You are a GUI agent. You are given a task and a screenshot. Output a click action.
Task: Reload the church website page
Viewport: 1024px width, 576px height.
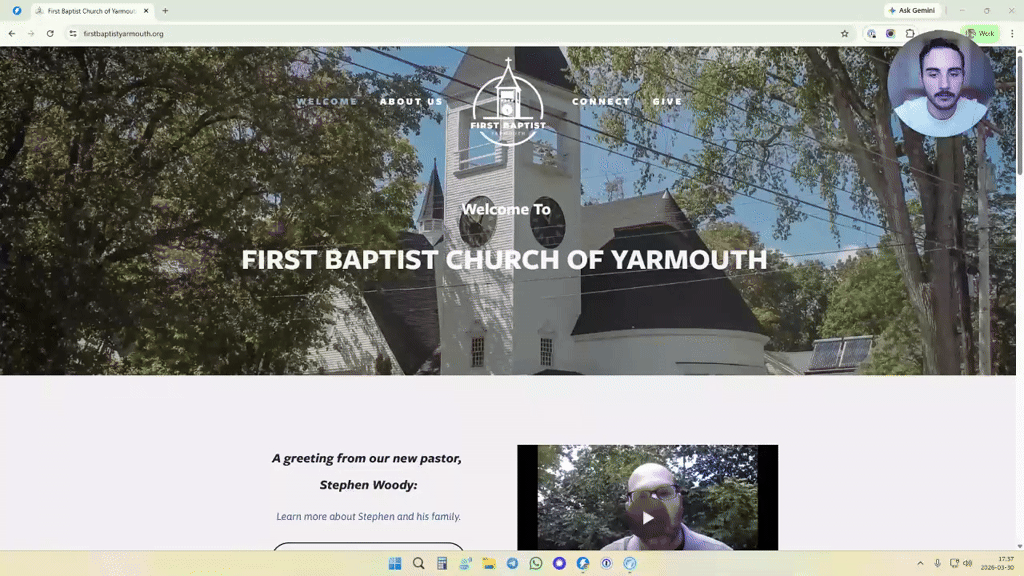point(50,33)
